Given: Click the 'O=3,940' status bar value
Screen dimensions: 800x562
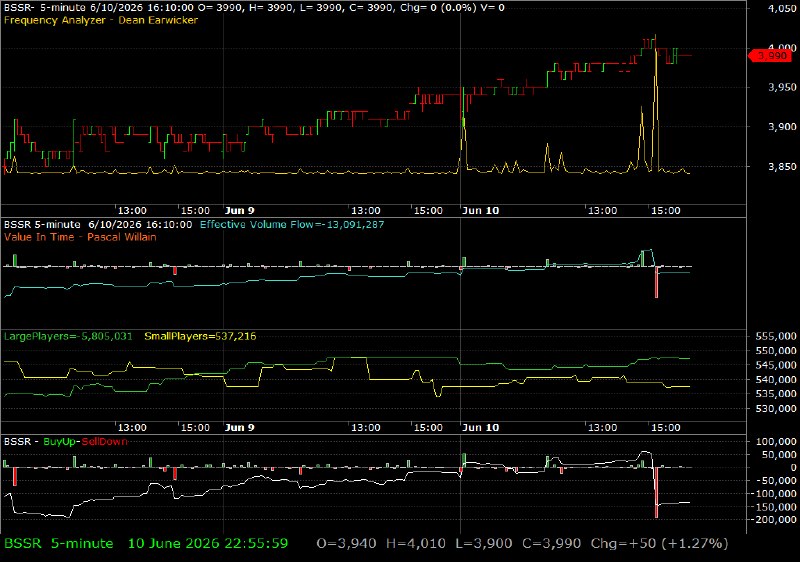Looking at the screenshot, I should click(346, 544).
